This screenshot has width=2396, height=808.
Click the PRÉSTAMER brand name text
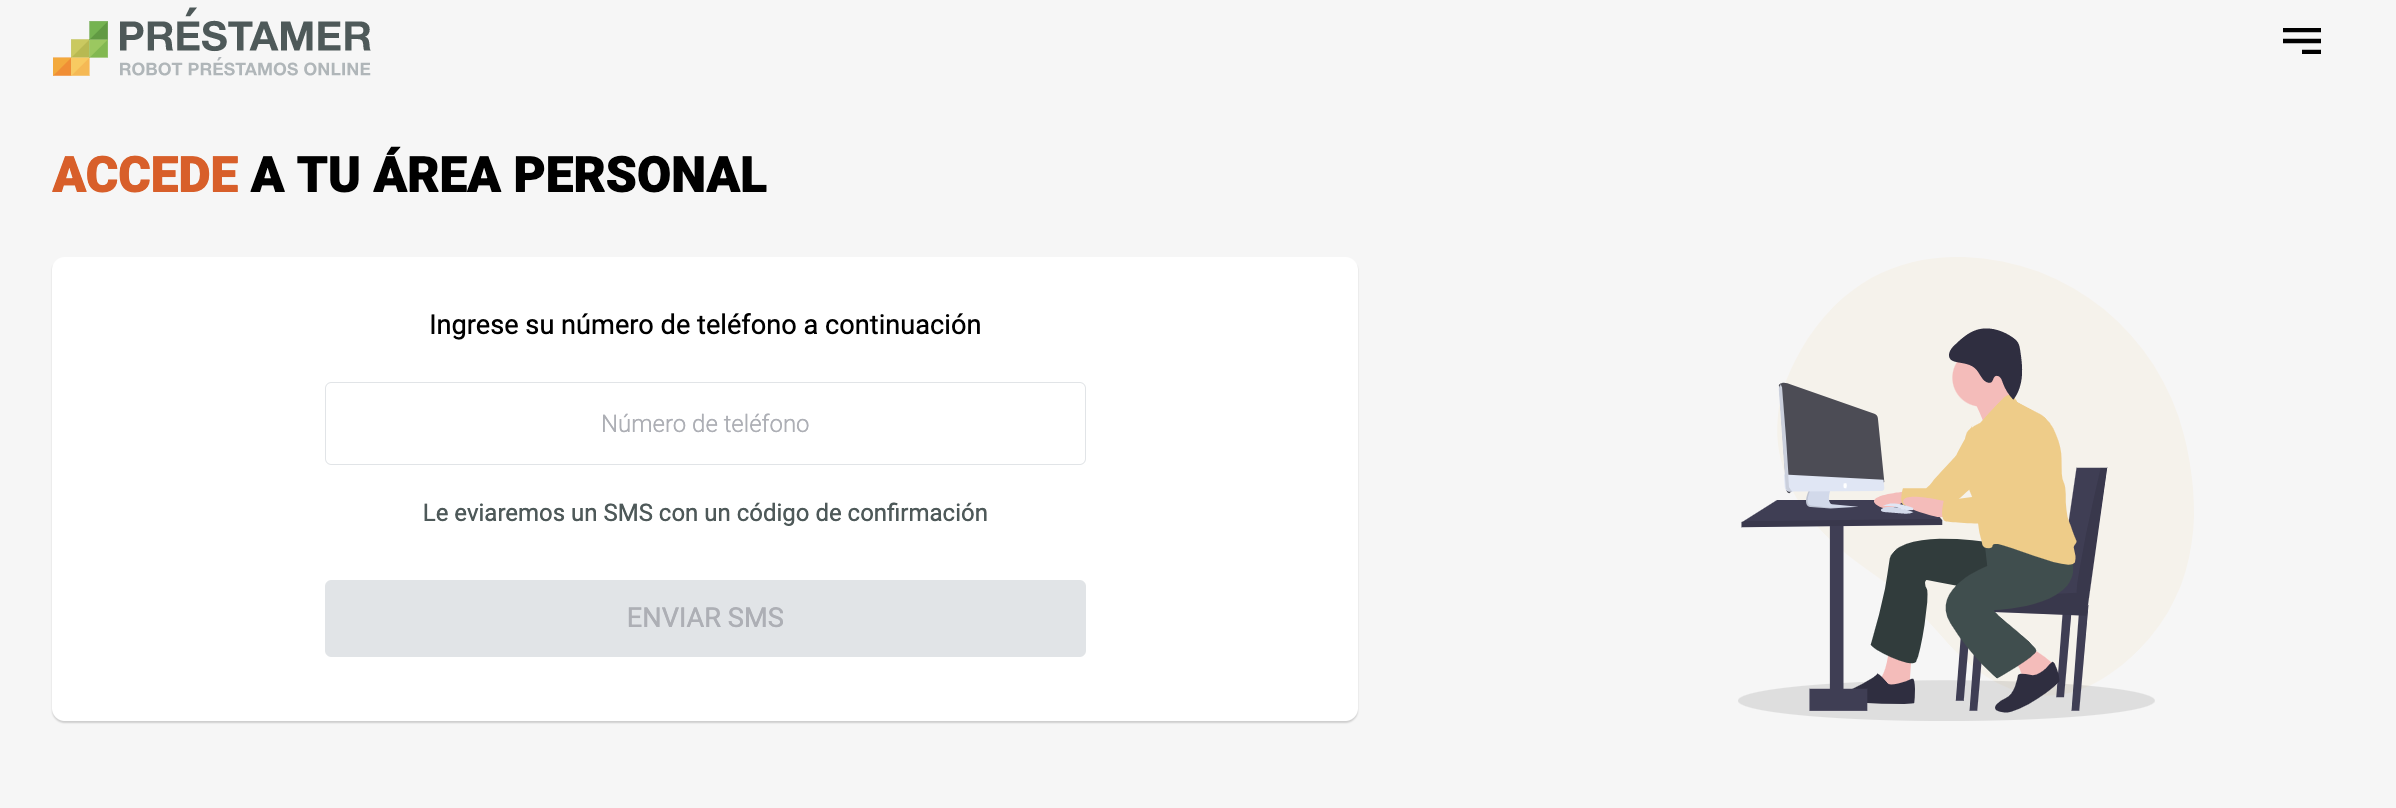244,33
